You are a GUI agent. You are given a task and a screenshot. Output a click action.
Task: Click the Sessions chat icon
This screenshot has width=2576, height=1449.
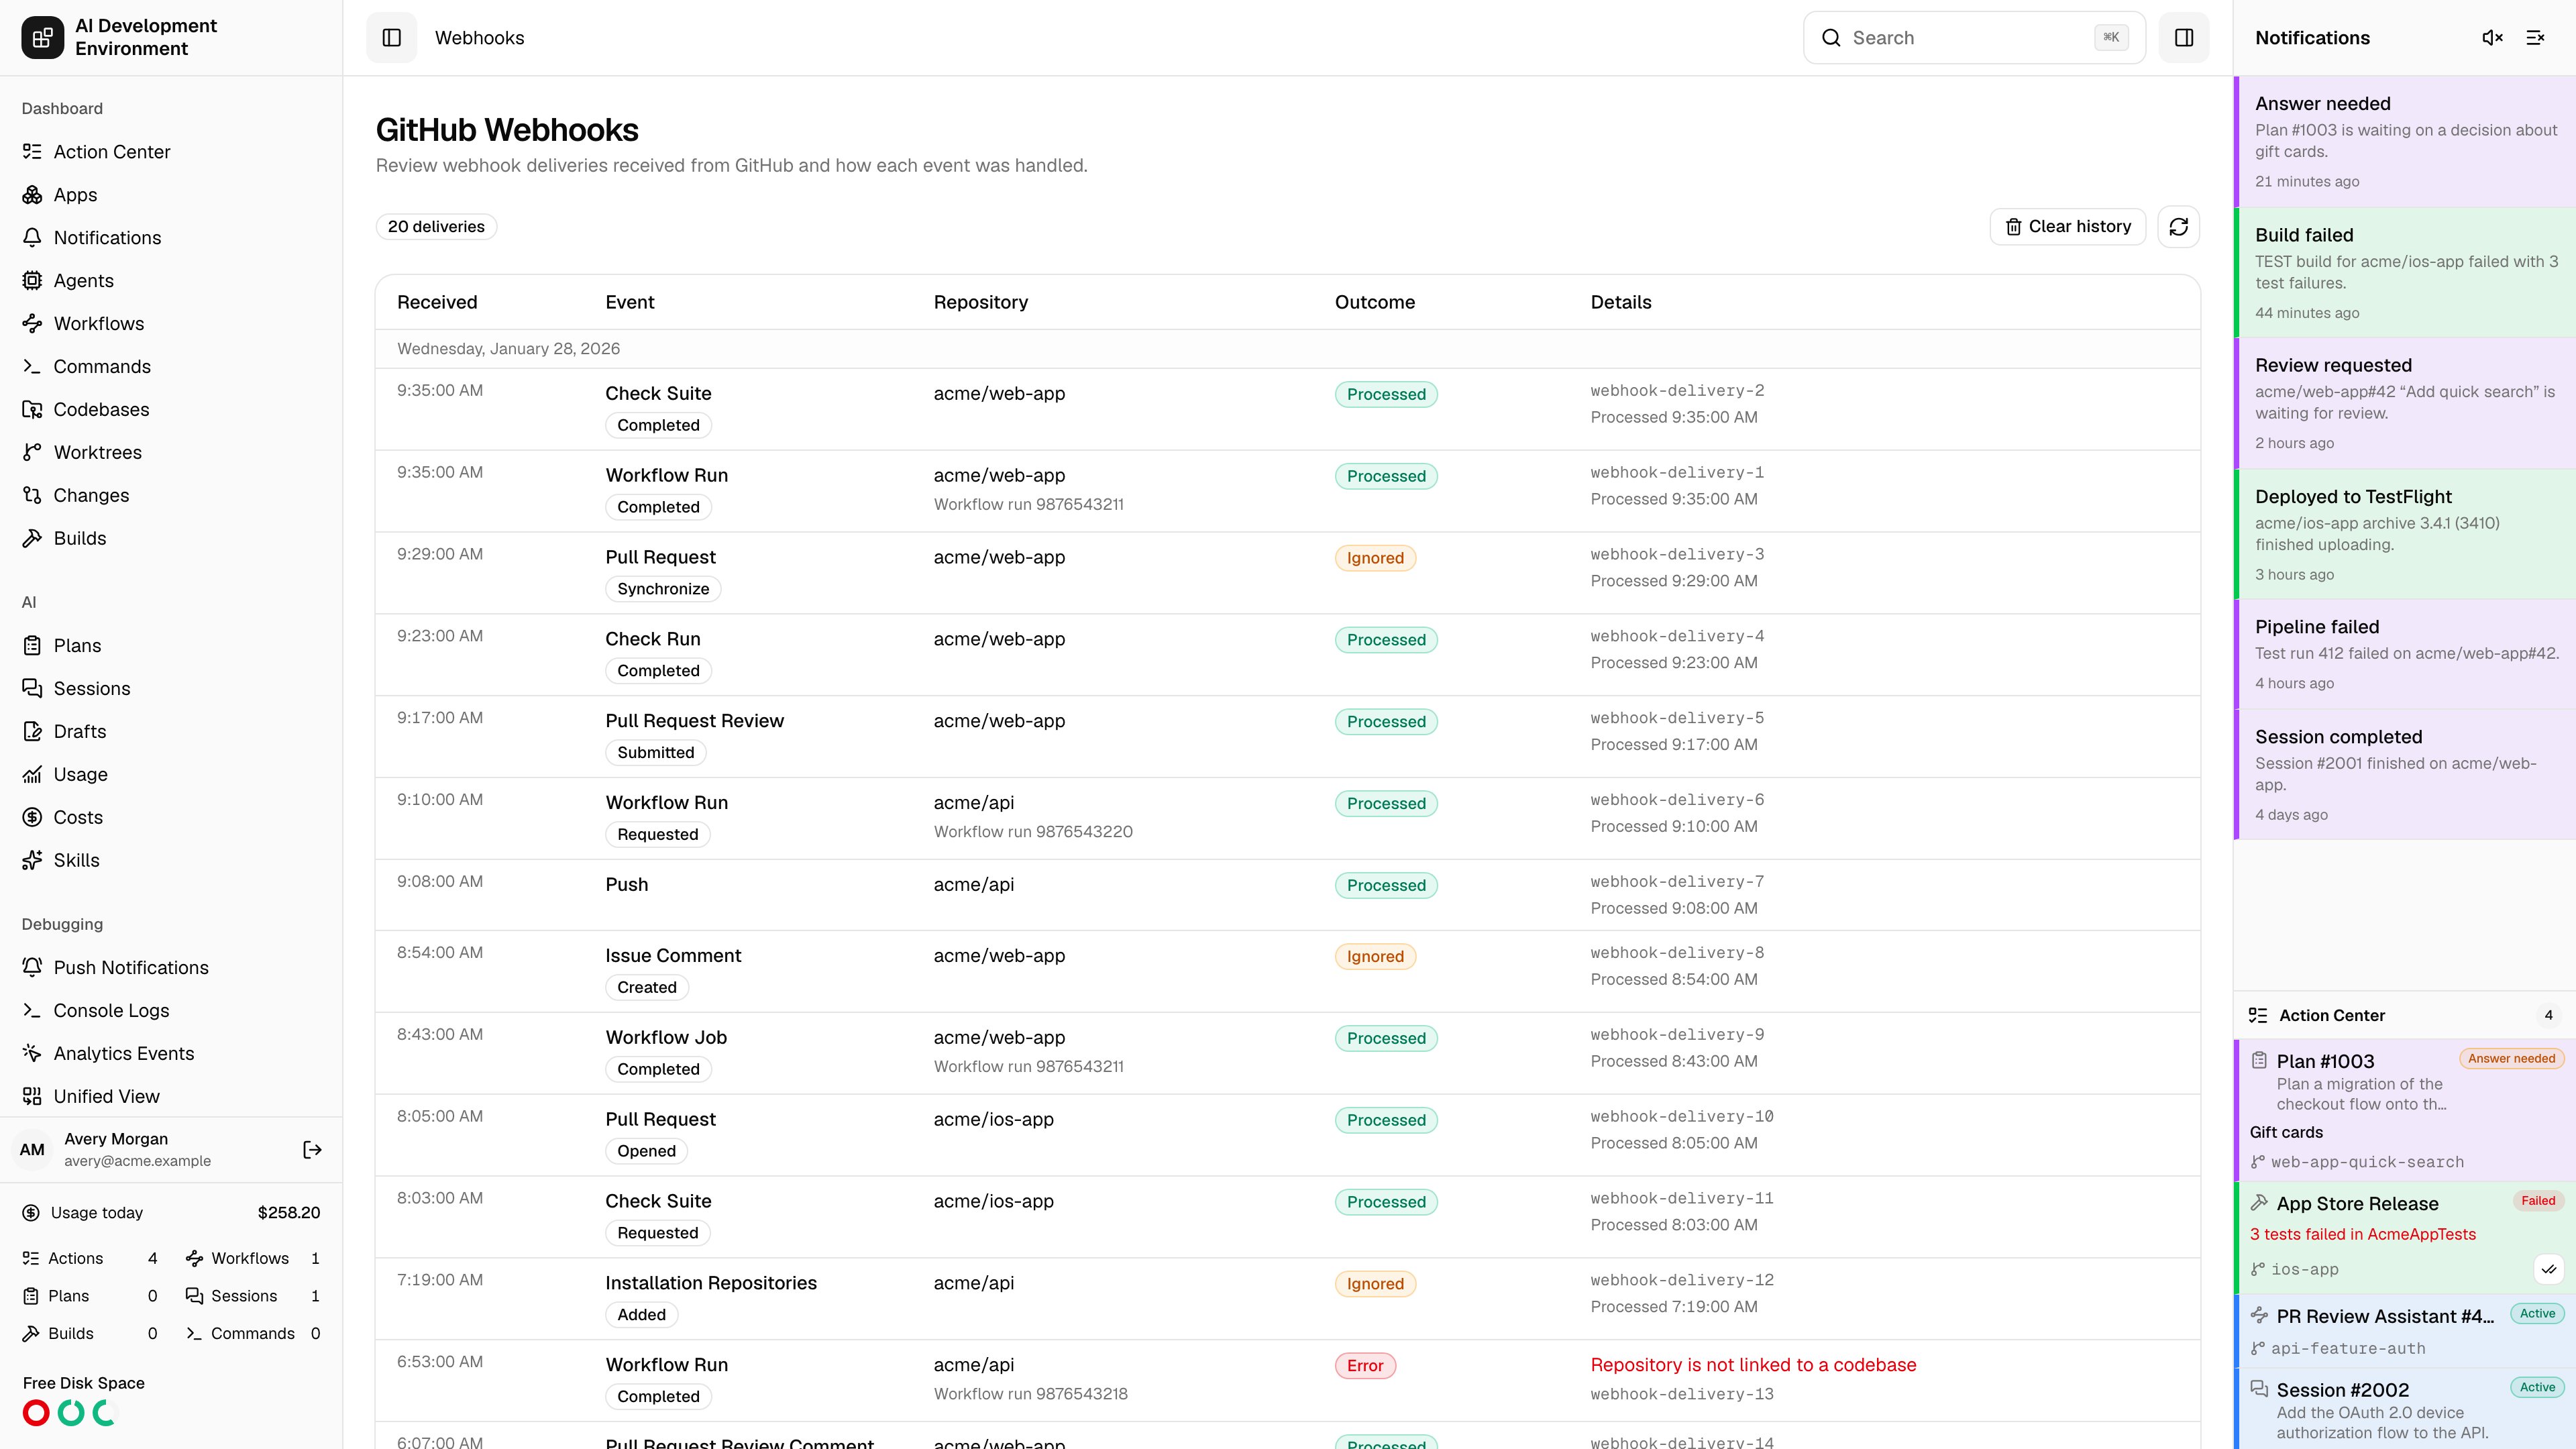(32, 689)
